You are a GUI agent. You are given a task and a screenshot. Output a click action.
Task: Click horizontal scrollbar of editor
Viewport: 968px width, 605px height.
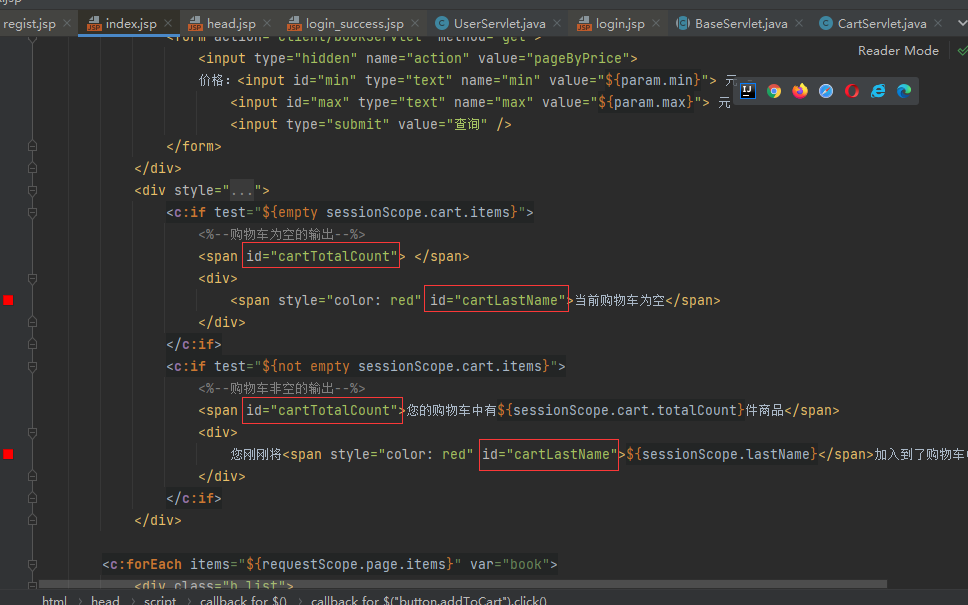[x=463, y=584]
